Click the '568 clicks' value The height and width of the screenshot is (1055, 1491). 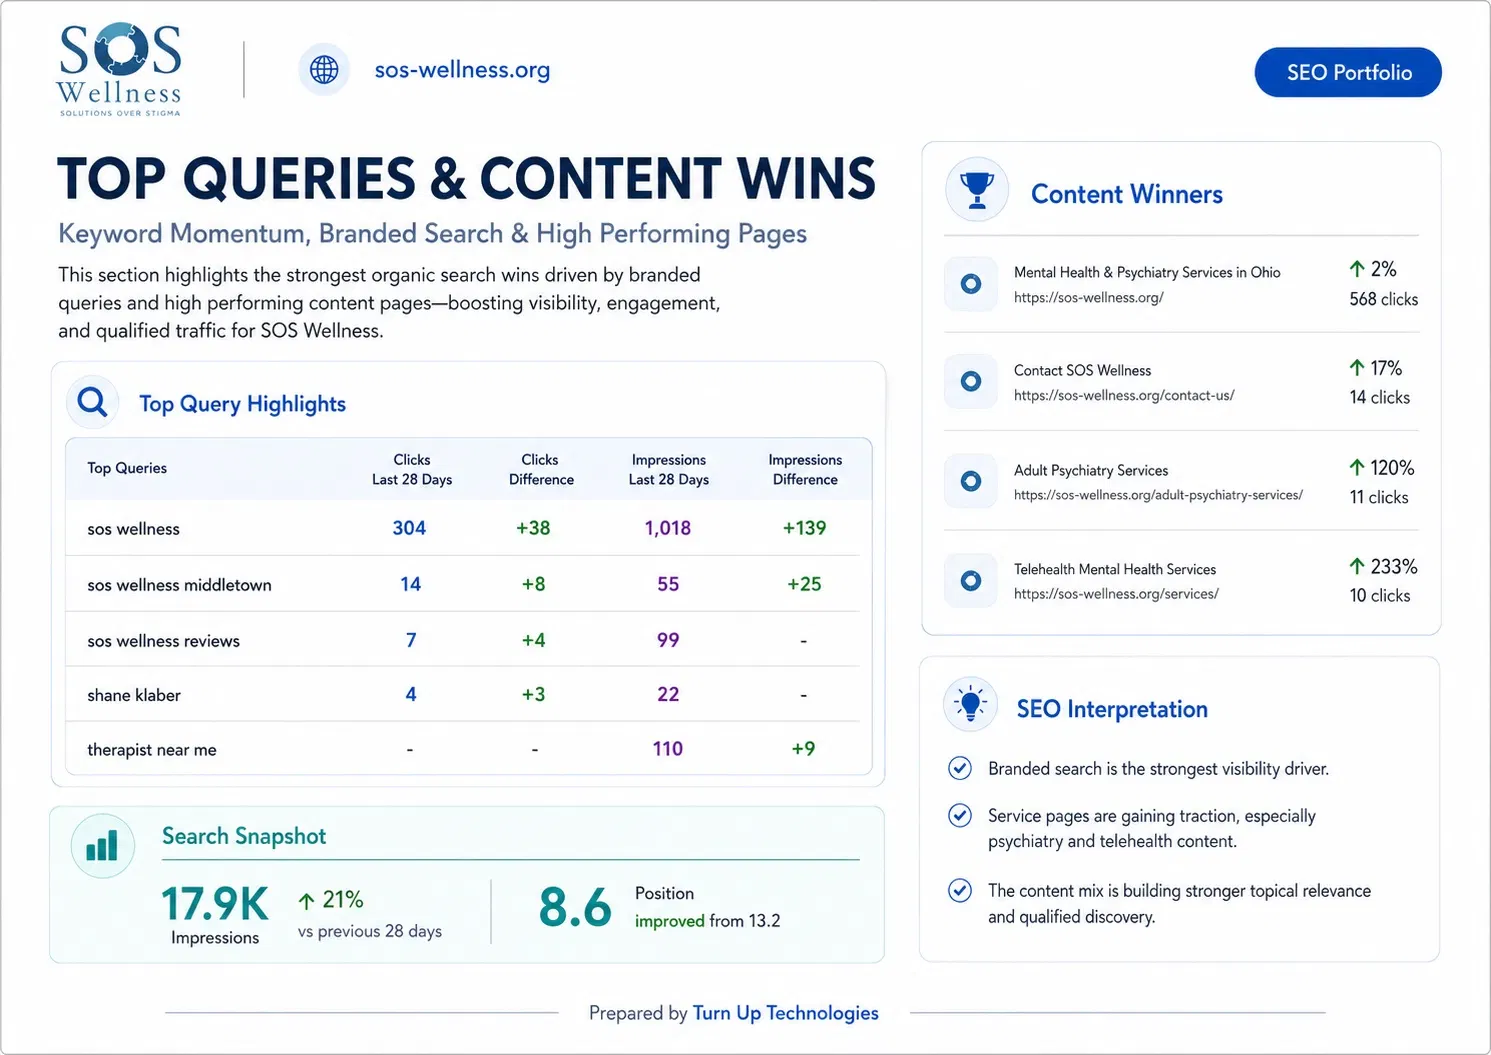[1383, 299]
